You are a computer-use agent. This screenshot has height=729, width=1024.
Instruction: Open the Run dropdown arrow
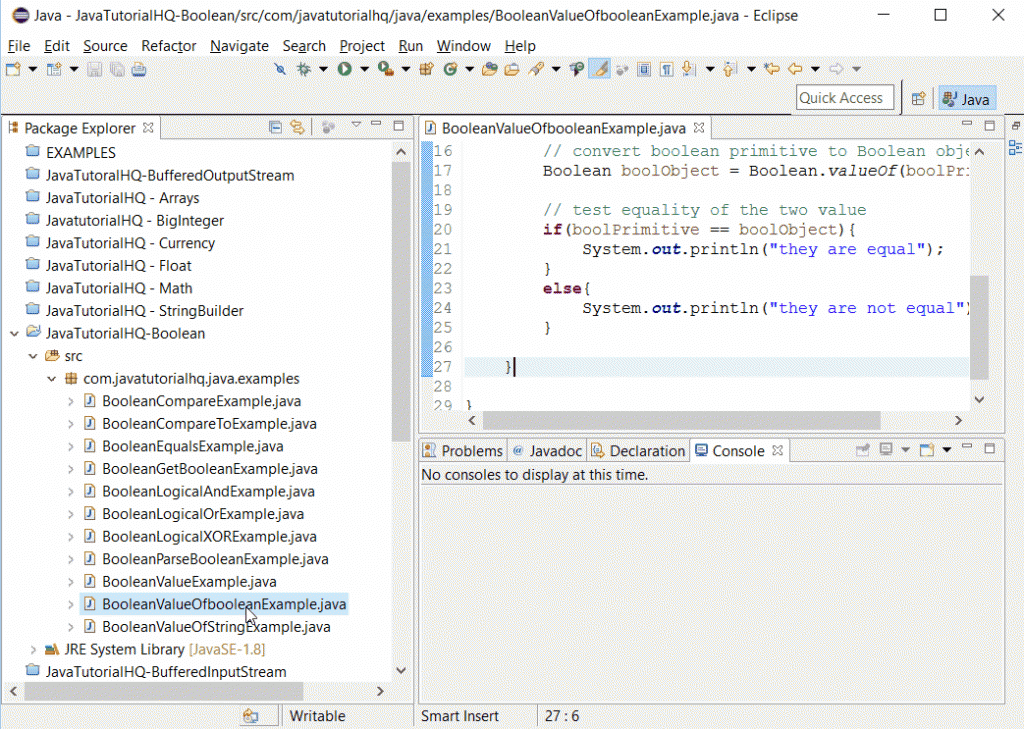[x=363, y=71]
